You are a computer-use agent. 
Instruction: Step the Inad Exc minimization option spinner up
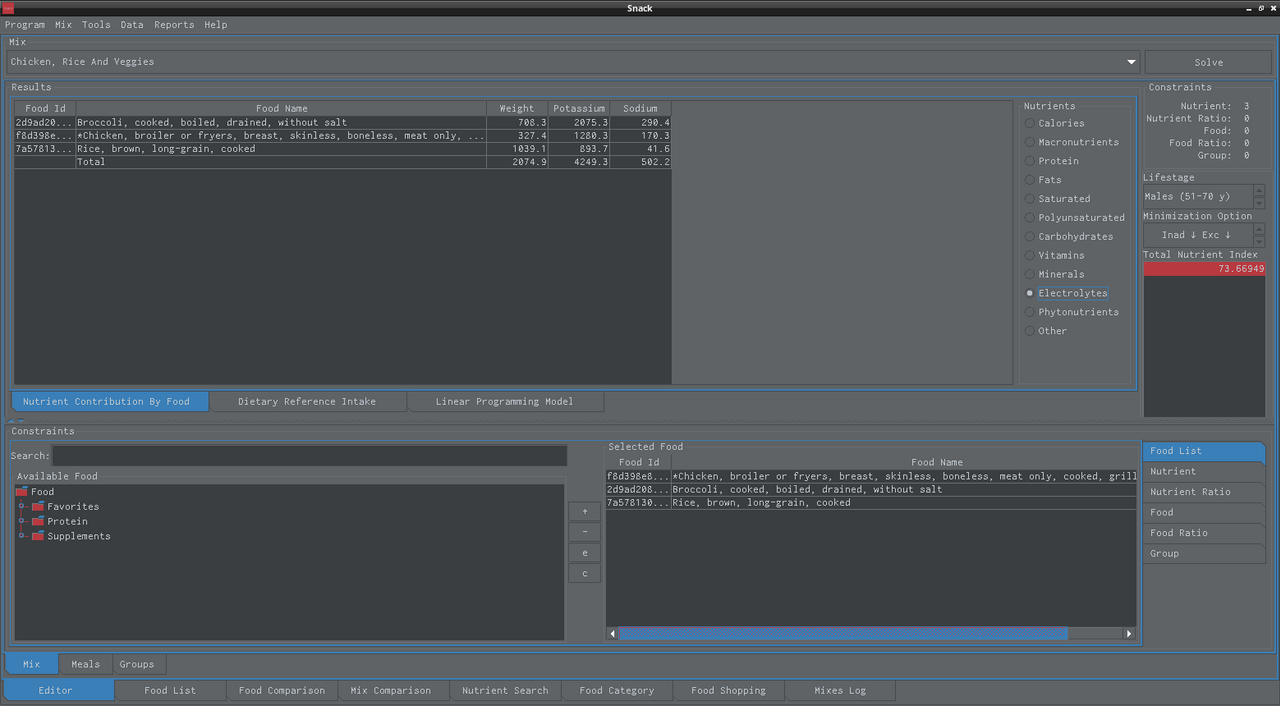pos(1259,229)
